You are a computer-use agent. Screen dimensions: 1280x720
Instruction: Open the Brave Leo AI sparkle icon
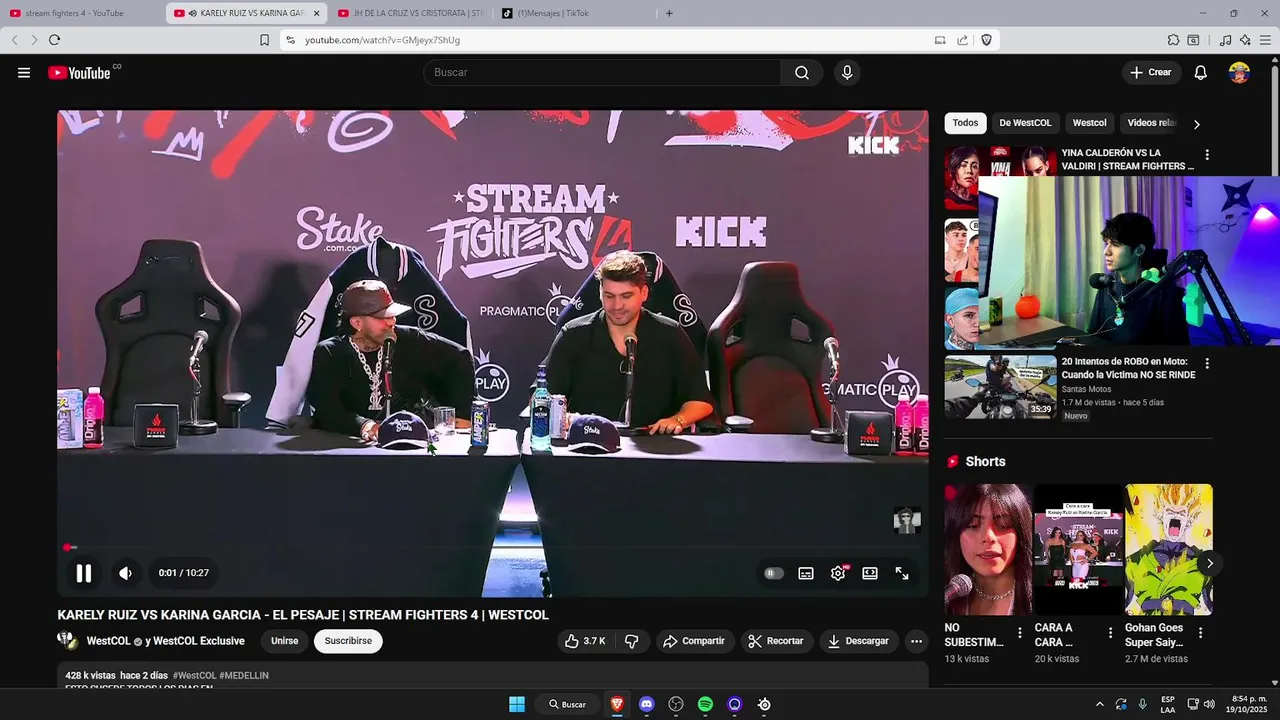click(x=1245, y=40)
